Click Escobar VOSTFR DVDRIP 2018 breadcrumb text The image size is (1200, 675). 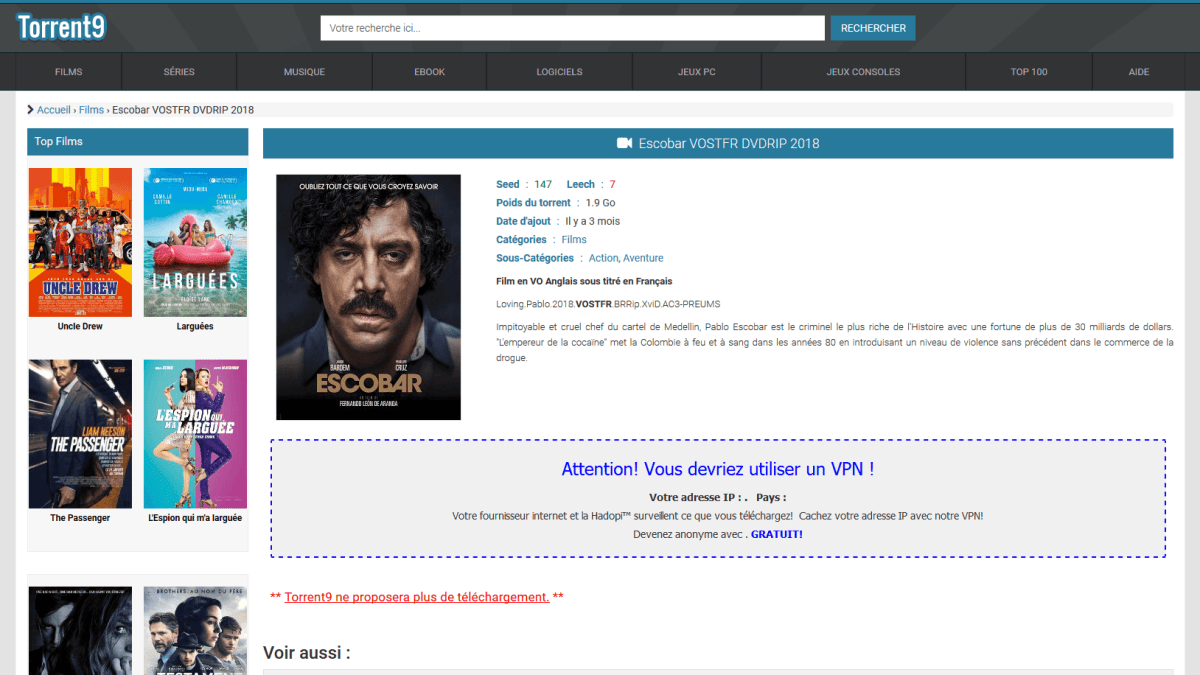183,110
